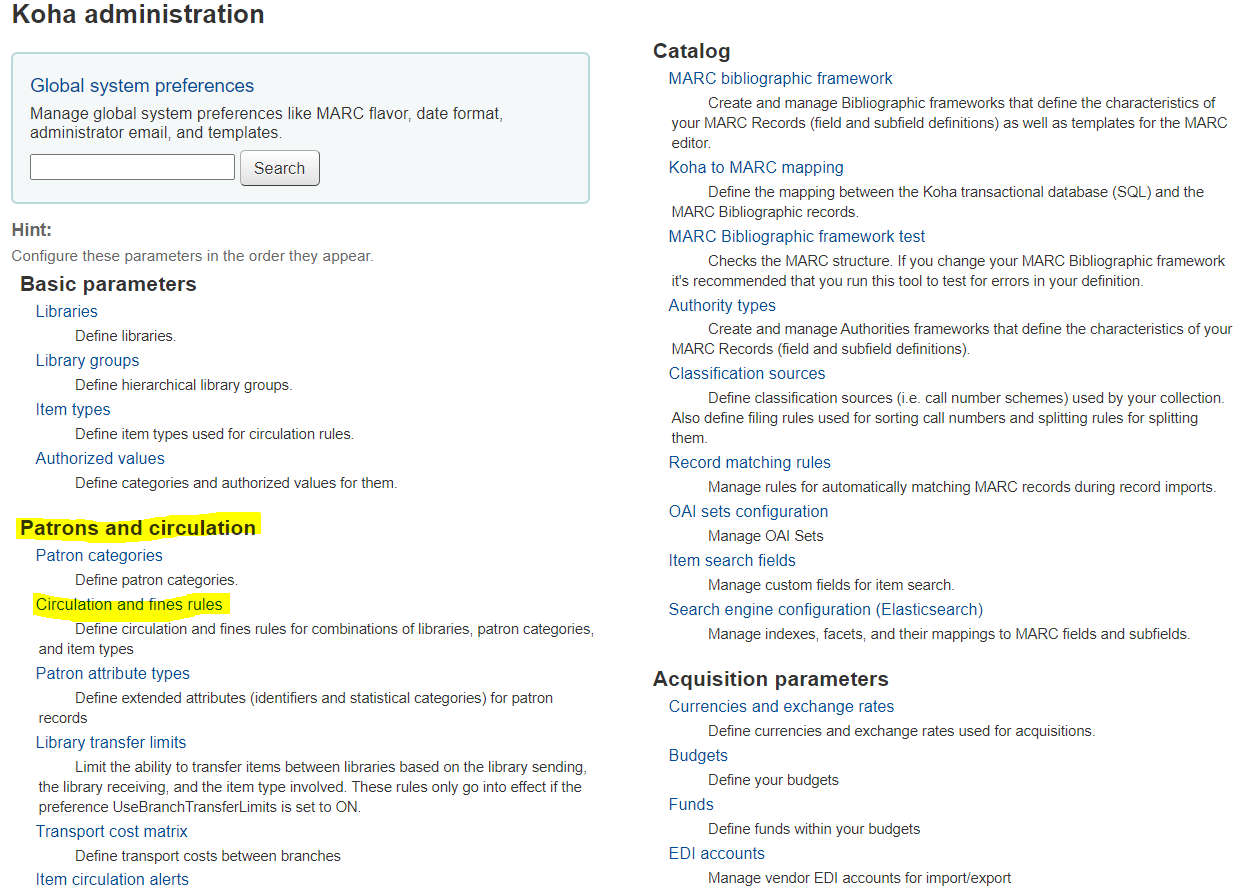Open the Patron attribute types link
The width and height of the screenshot is (1237, 889).
tap(113, 674)
